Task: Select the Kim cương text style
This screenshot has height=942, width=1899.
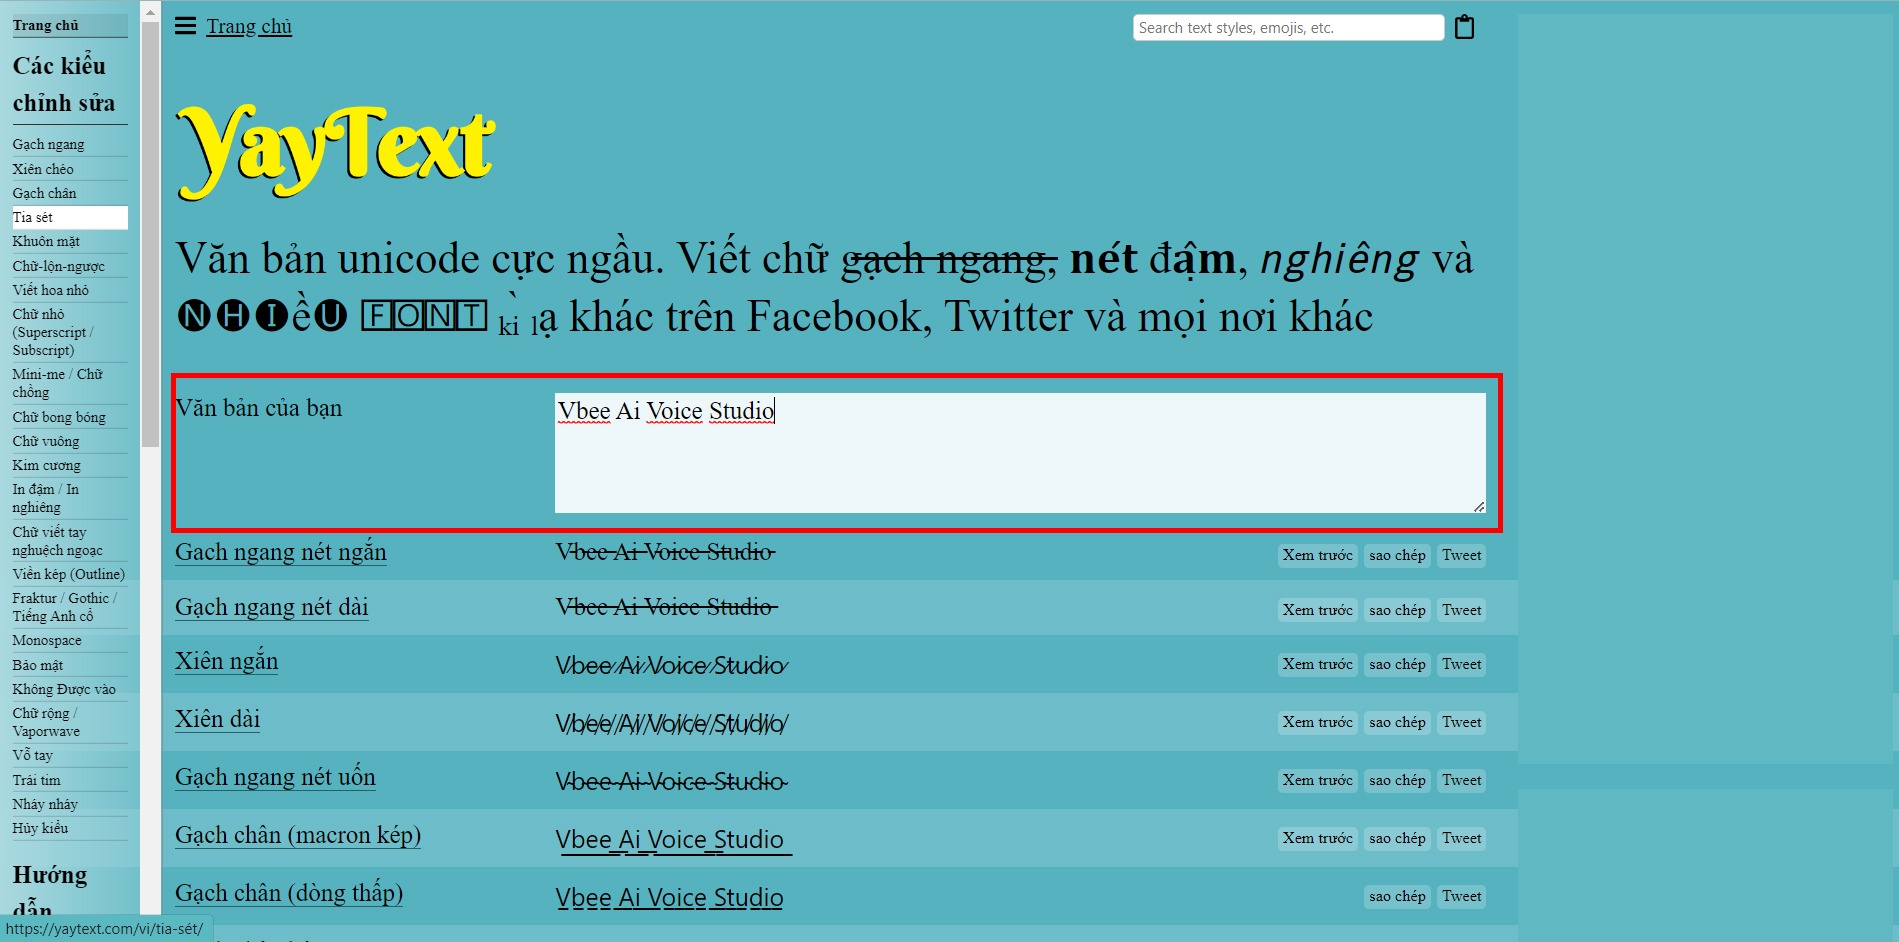Action: (44, 465)
